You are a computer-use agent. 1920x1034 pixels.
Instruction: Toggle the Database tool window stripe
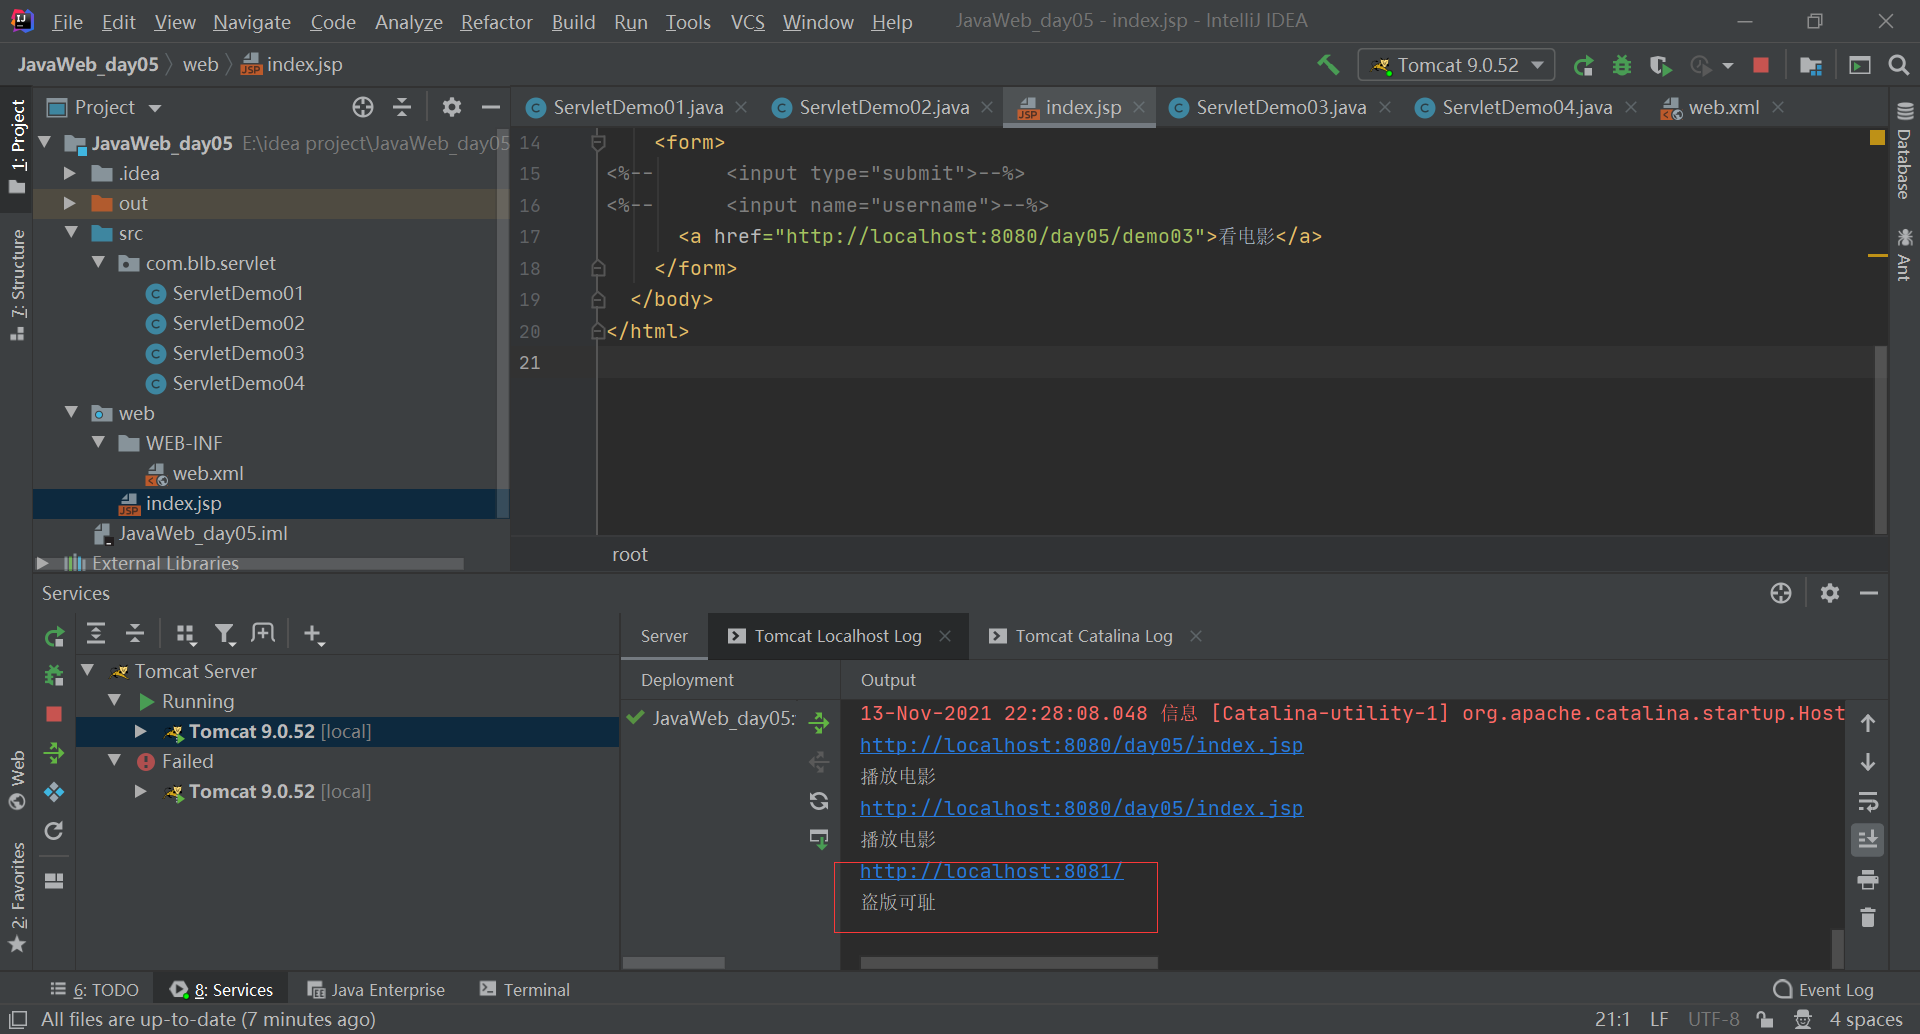pos(1904,150)
